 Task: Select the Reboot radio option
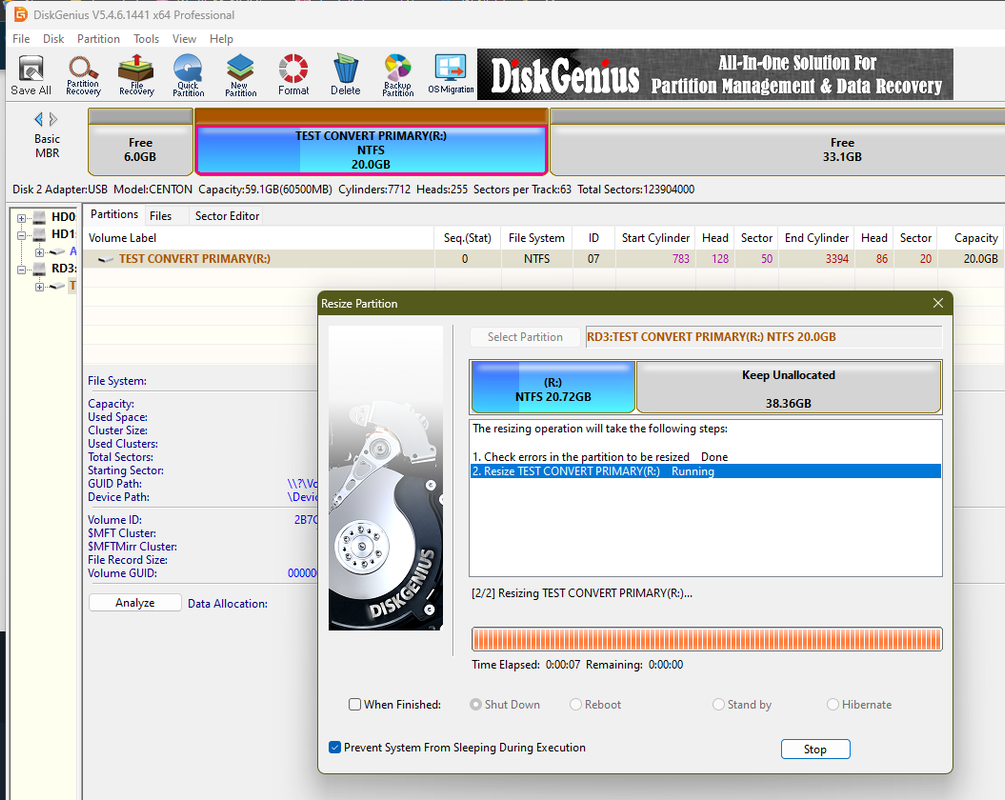coord(576,704)
